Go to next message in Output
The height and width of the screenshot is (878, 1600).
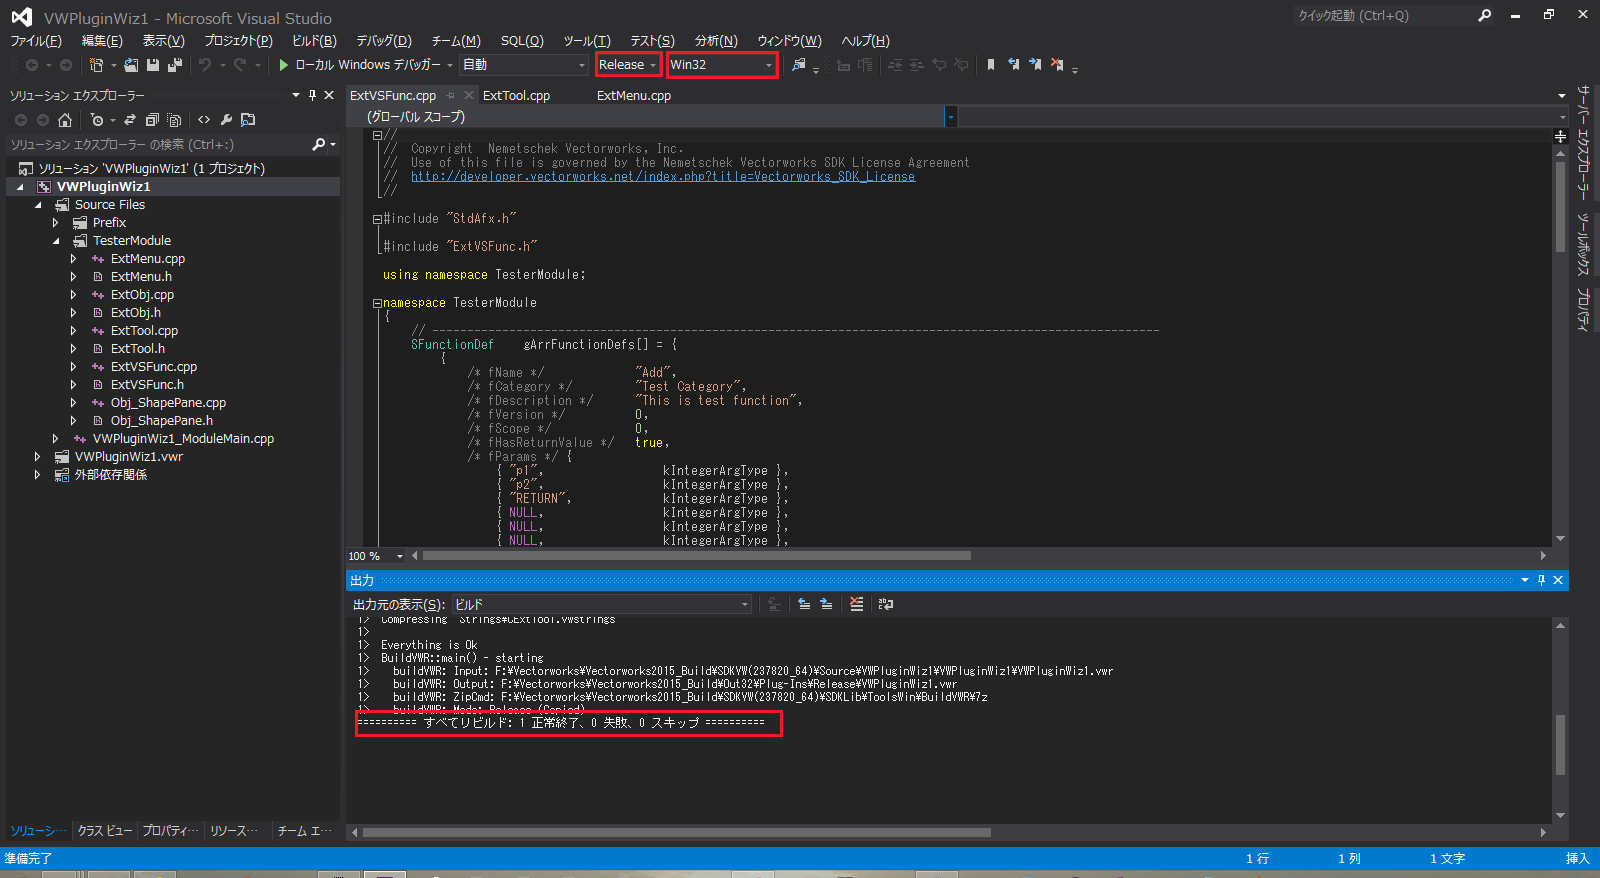826,604
